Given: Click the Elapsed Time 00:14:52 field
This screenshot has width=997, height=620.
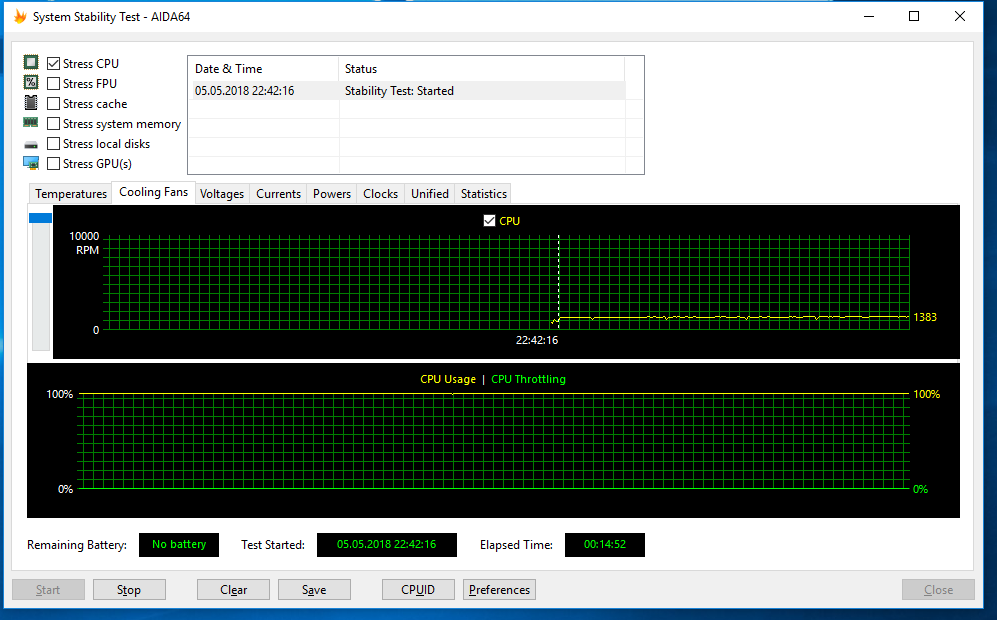Looking at the screenshot, I should [605, 544].
